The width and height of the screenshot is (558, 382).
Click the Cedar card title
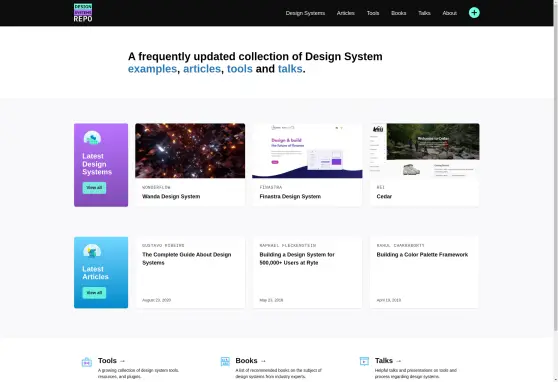[384, 197]
